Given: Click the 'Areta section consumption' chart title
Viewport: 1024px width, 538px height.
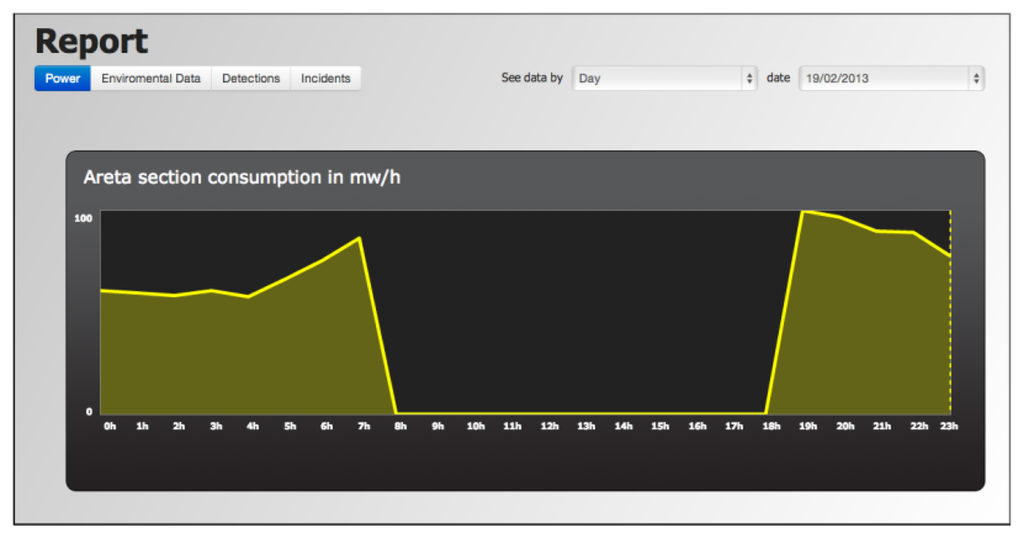Looking at the screenshot, I should 242,177.
